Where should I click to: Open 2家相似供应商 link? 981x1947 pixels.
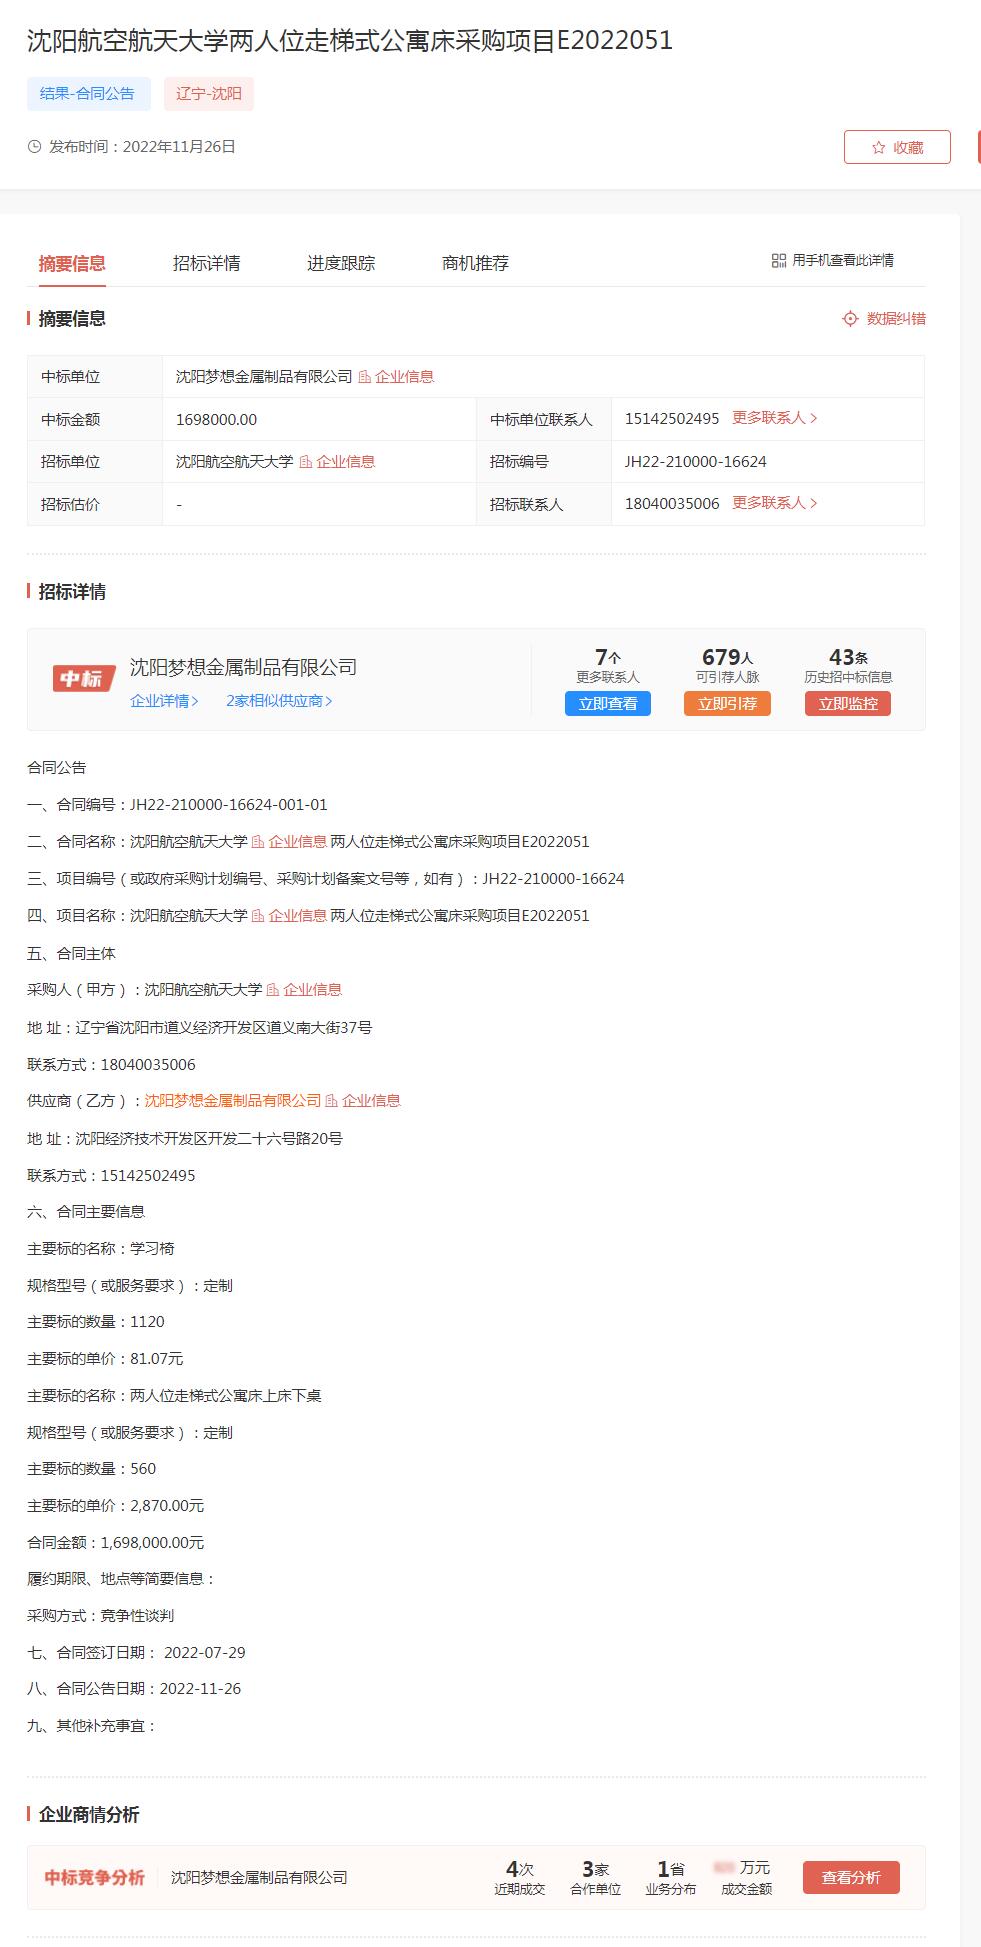pos(279,701)
